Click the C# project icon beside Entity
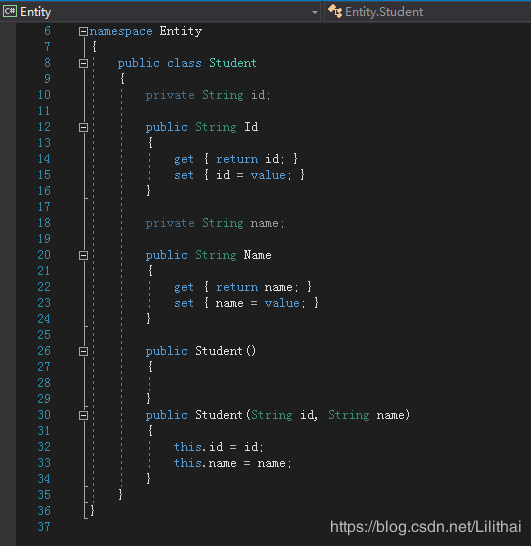Screen dimensions: 531x546 click(x=10, y=11)
